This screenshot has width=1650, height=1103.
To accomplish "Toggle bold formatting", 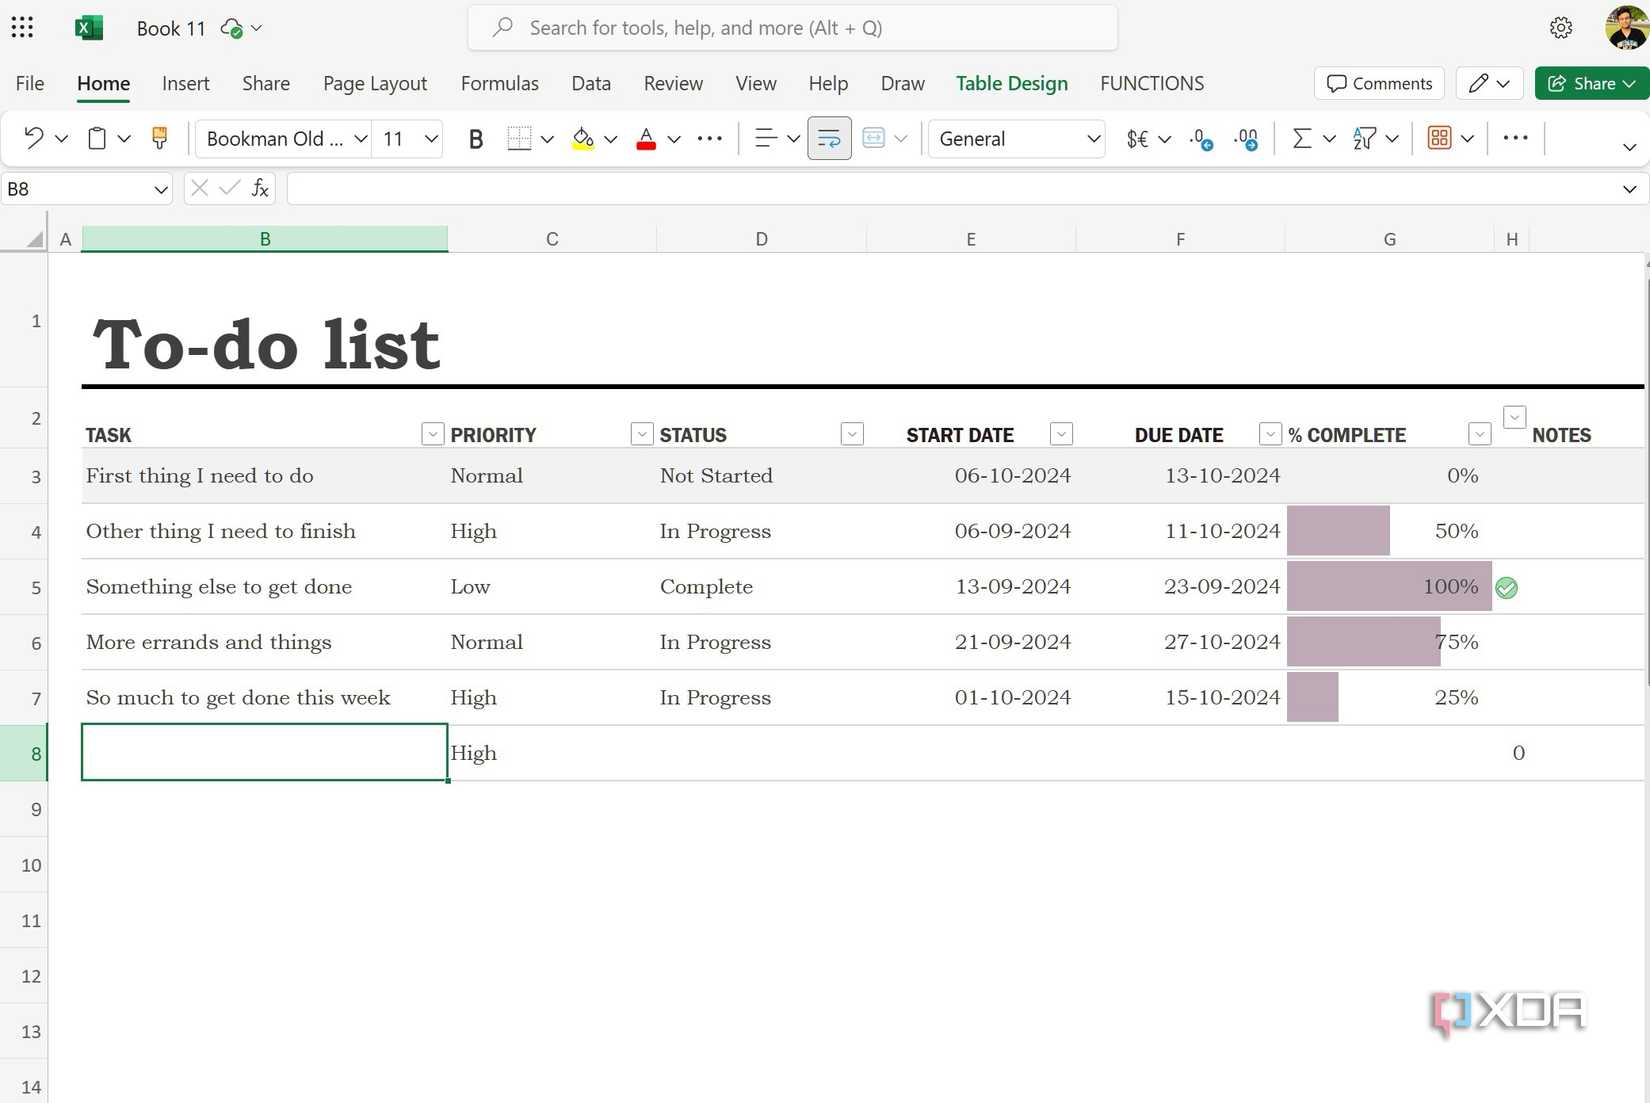I will coord(475,138).
